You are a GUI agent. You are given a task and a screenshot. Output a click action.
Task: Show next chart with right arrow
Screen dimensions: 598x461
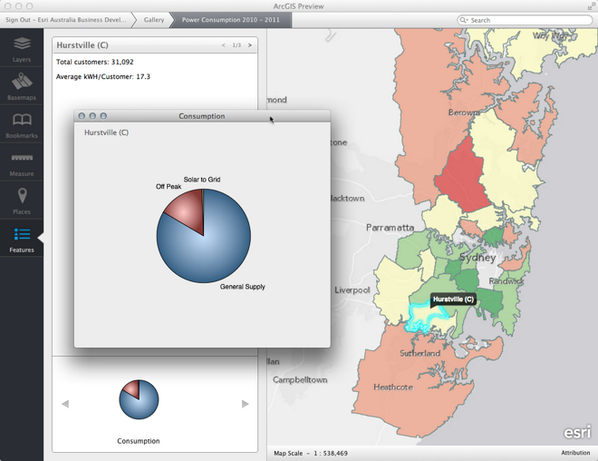tap(245, 404)
